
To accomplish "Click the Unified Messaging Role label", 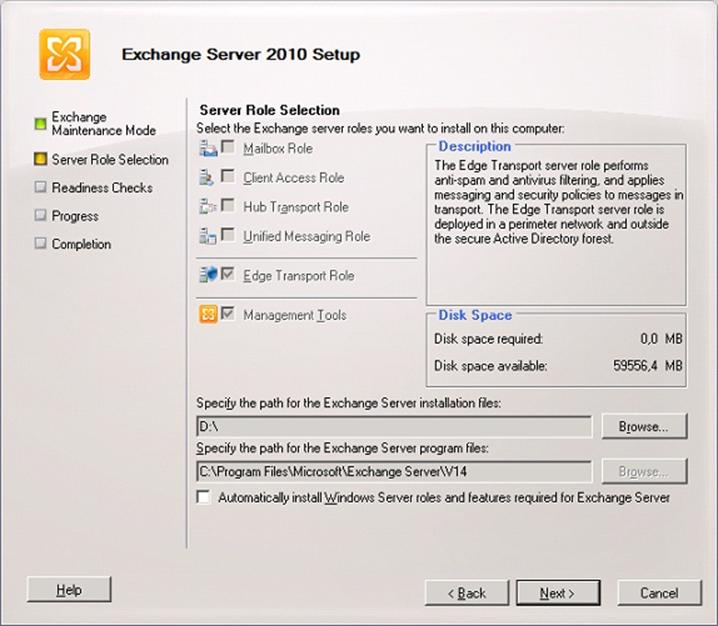I will coord(307,236).
